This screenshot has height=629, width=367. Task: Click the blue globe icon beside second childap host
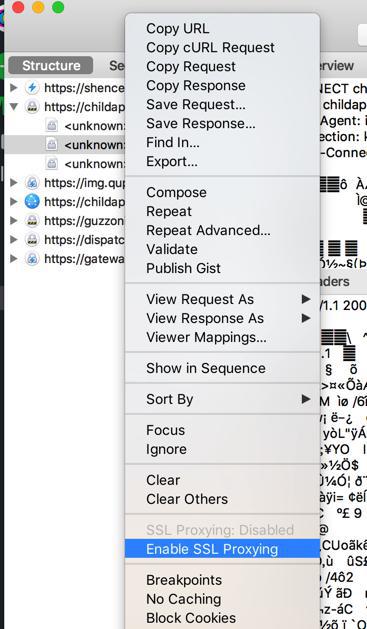coord(32,202)
